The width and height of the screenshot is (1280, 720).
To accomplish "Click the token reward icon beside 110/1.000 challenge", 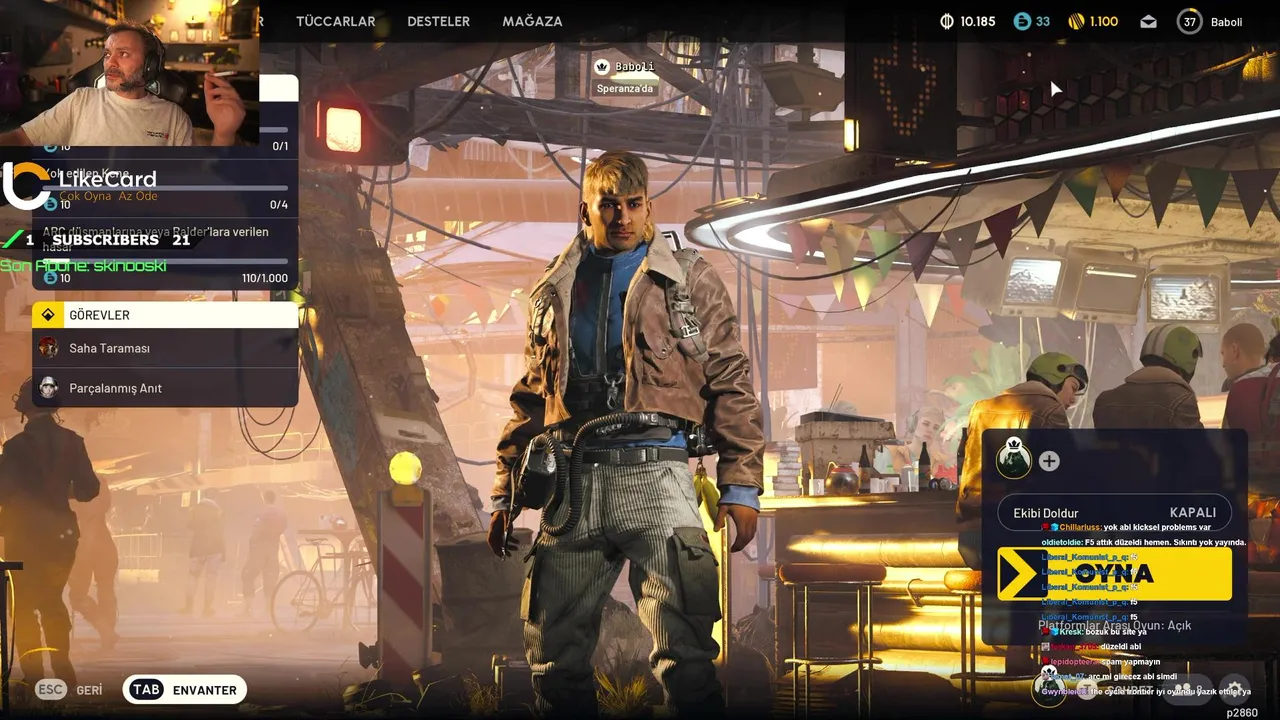I will click(x=51, y=278).
